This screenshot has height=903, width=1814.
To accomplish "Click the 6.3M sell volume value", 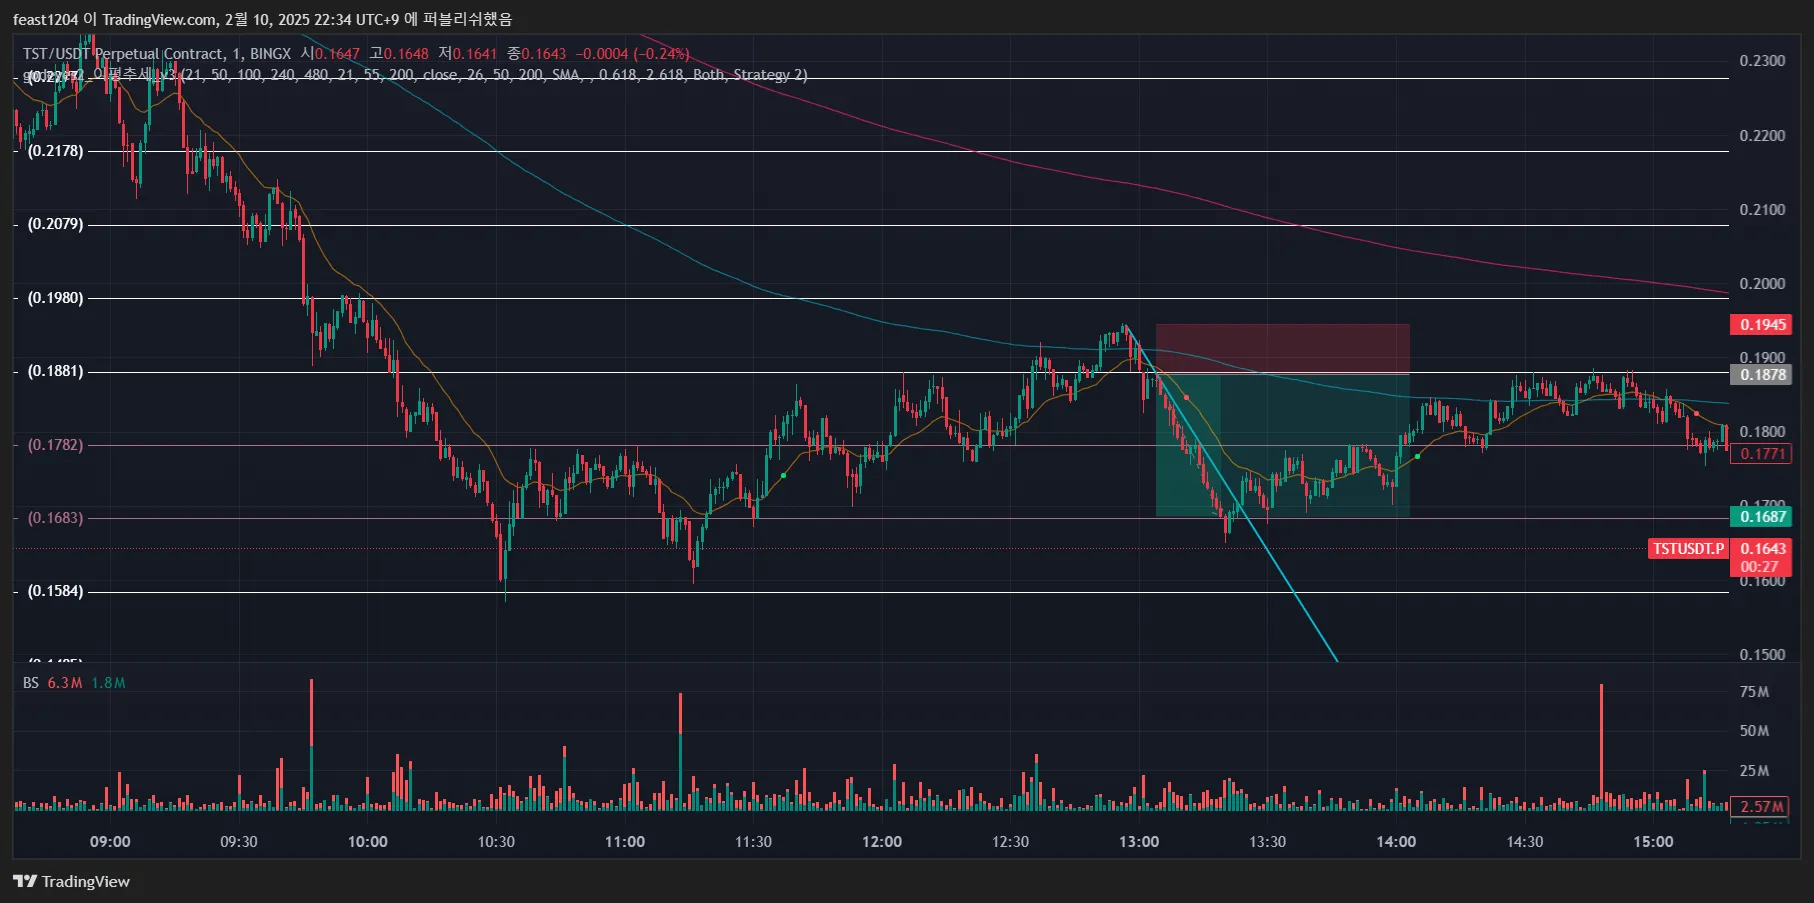I will [x=65, y=683].
